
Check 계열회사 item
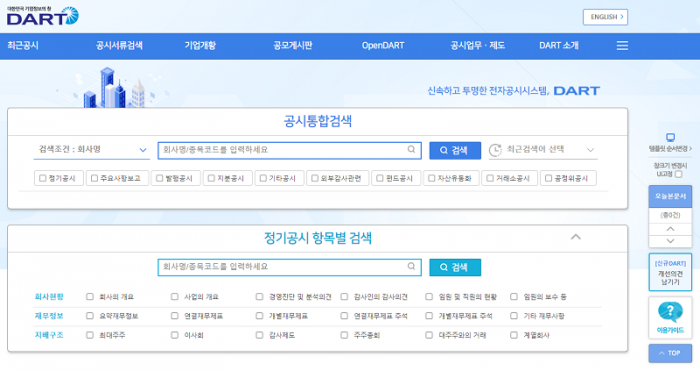coord(514,335)
